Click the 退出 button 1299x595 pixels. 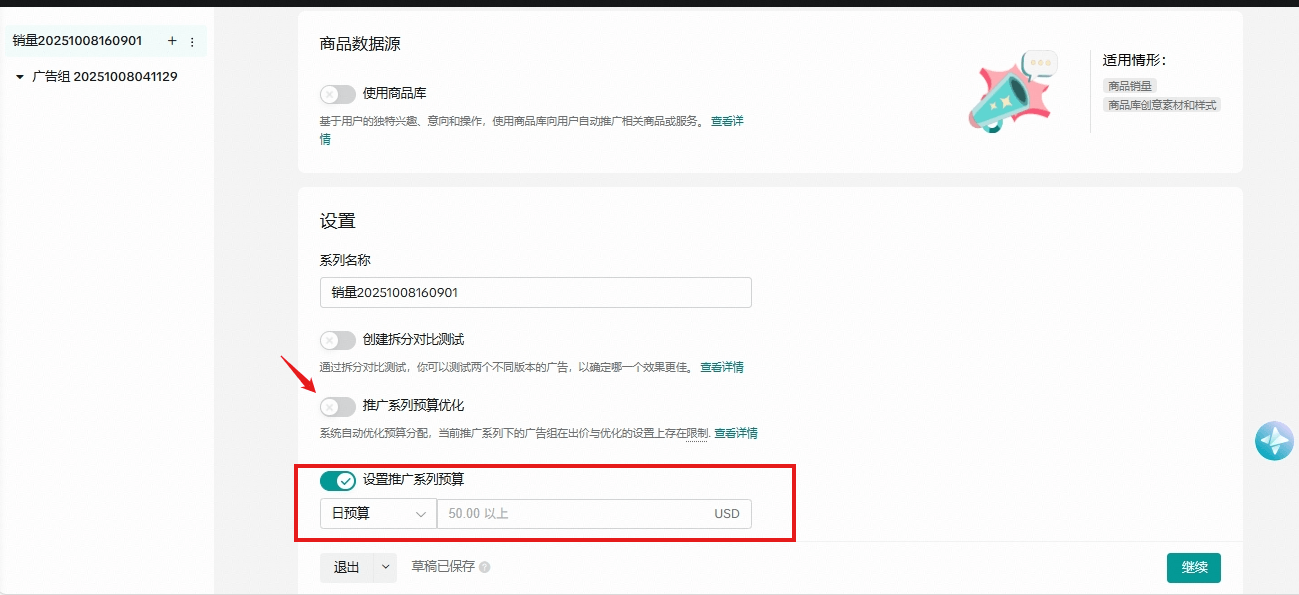(x=346, y=567)
